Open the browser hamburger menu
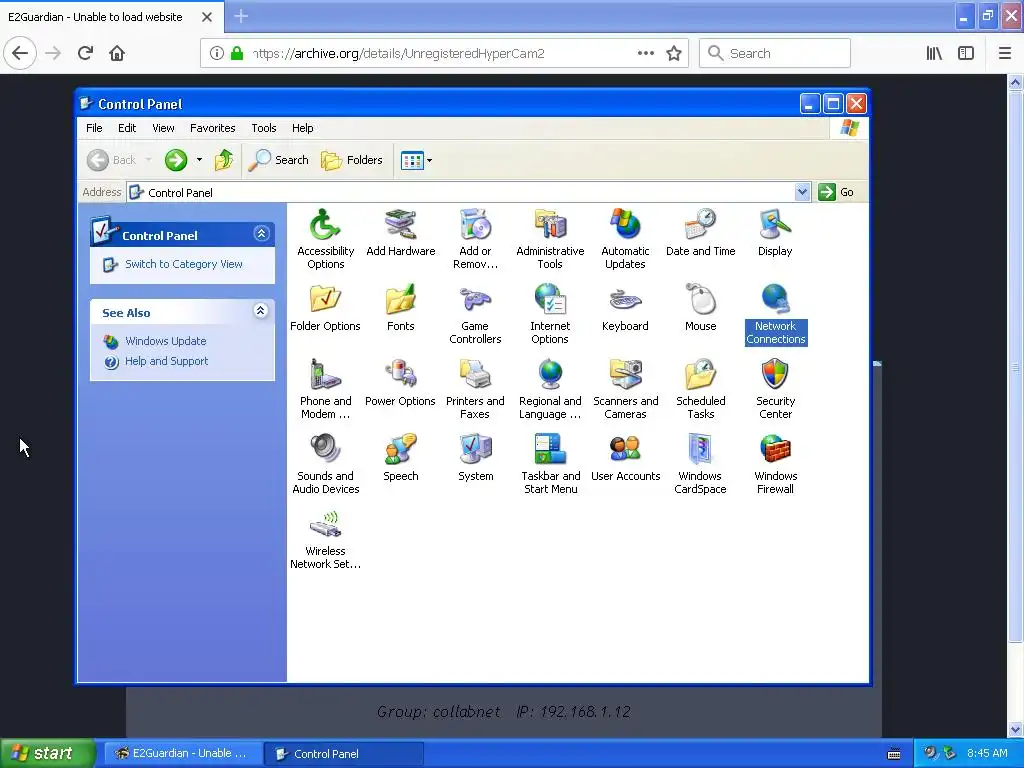 tap(1004, 54)
